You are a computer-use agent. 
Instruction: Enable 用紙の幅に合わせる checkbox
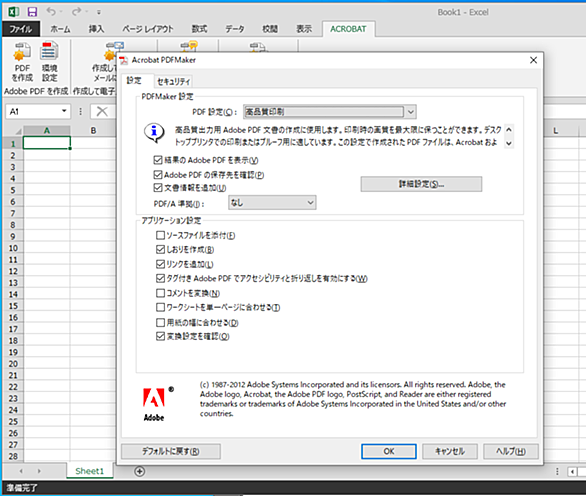160,322
